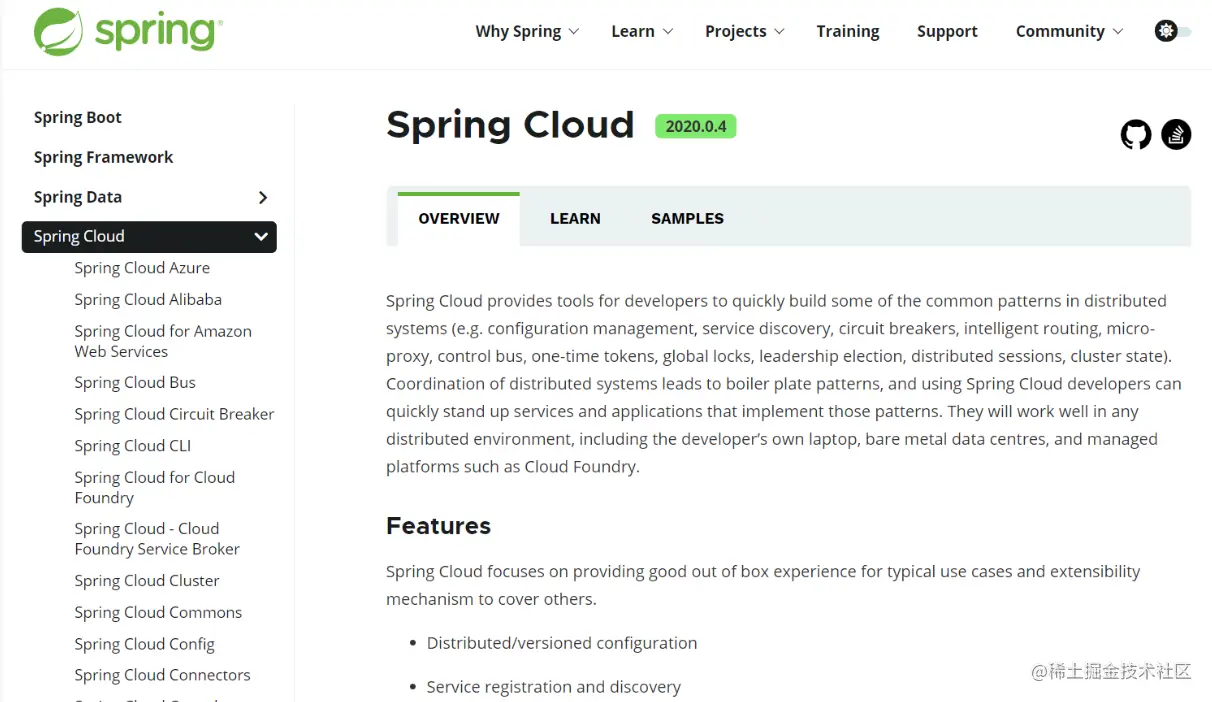The height and width of the screenshot is (702, 1212).
Task: Open Spring Cloud - Cloud Foundry Service Broker
Action: tap(157, 538)
